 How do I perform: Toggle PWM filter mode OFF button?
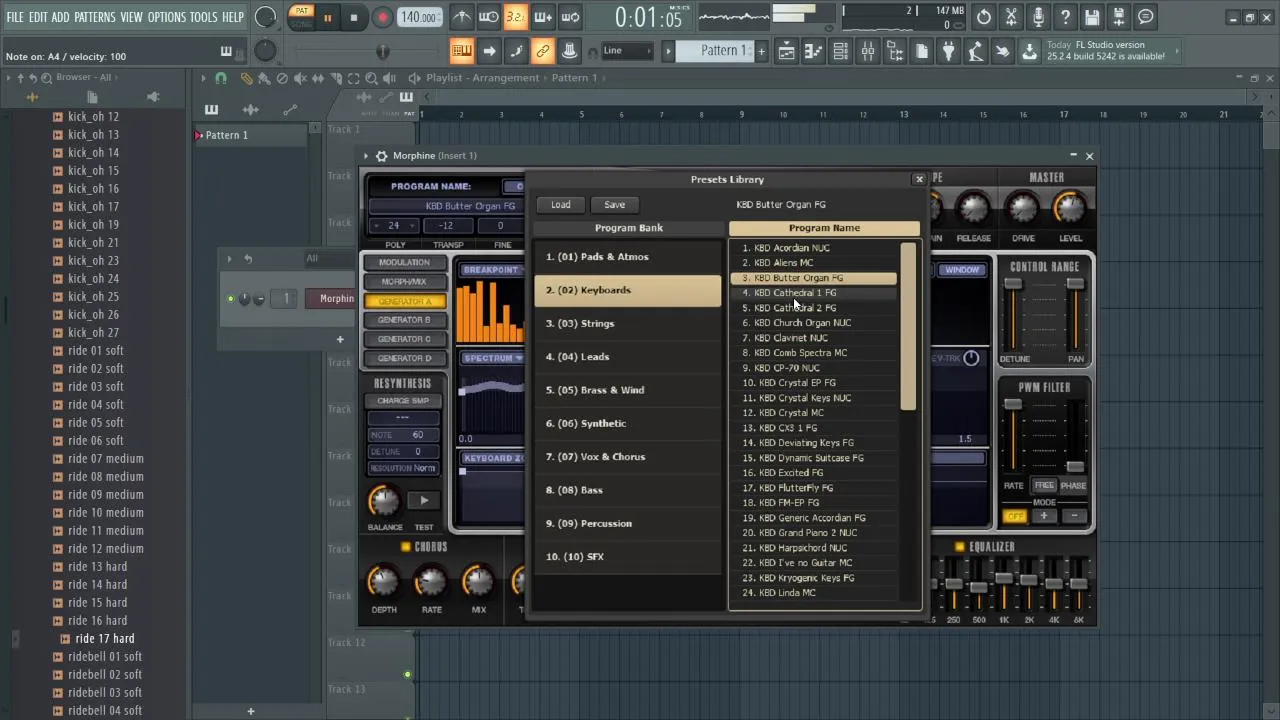coord(1014,516)
